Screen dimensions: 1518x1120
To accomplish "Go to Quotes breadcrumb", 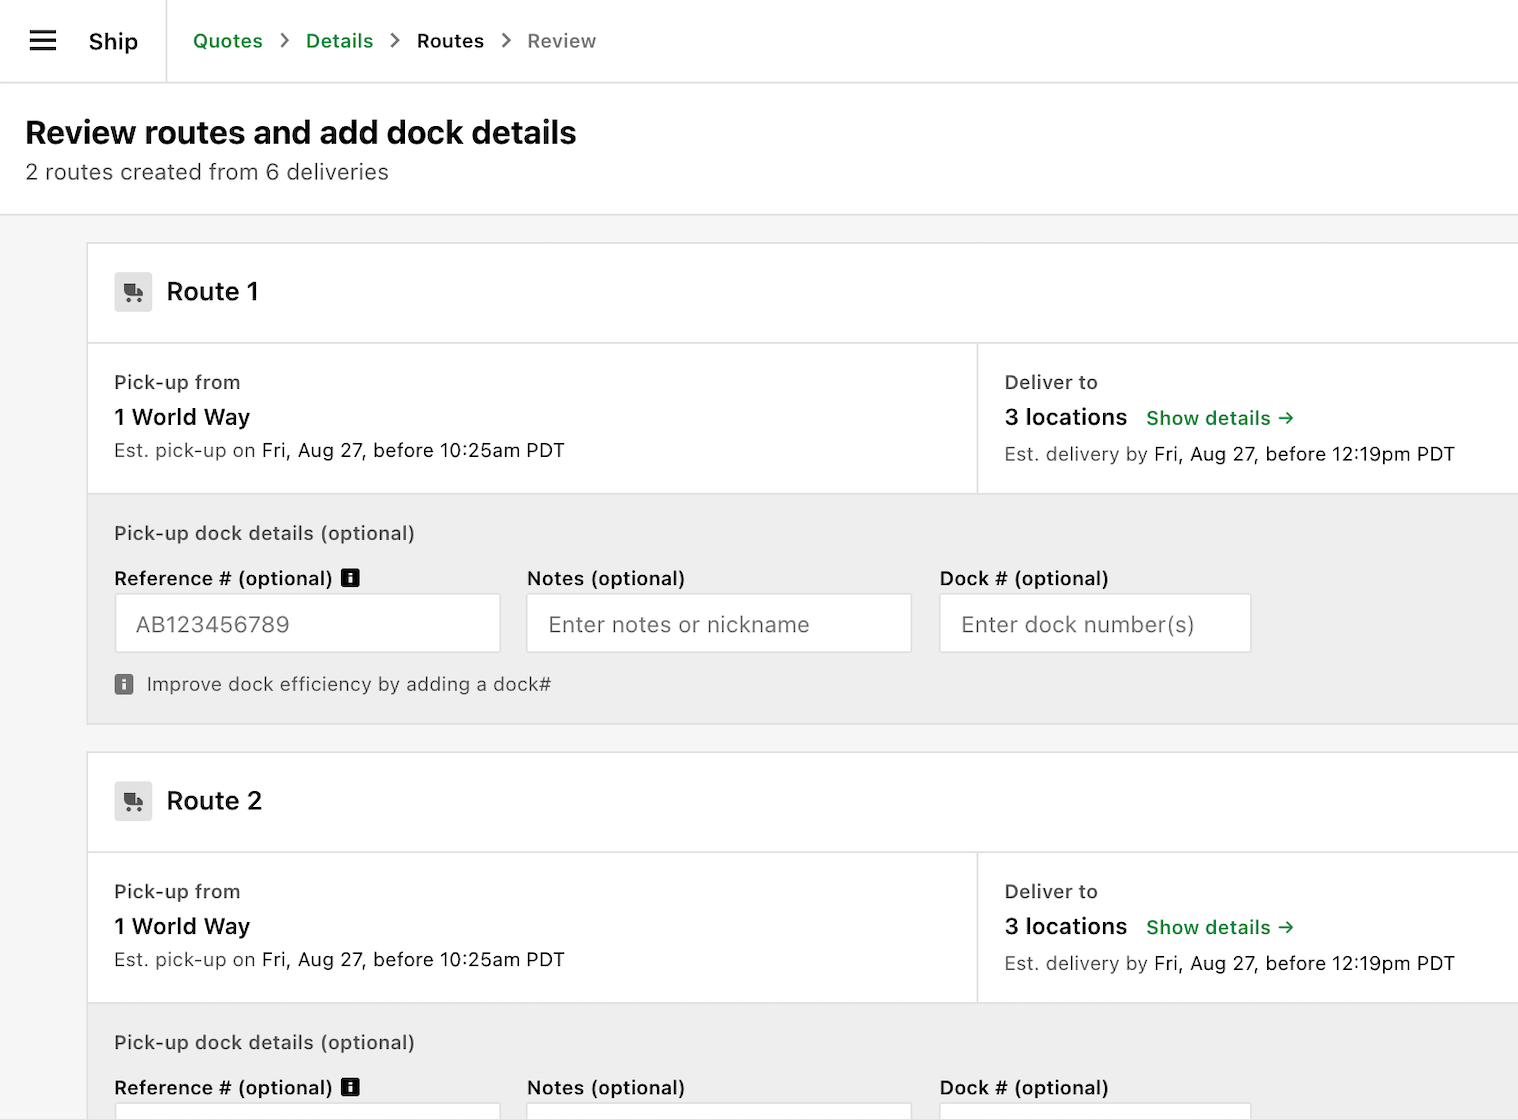I will point(228,41).
